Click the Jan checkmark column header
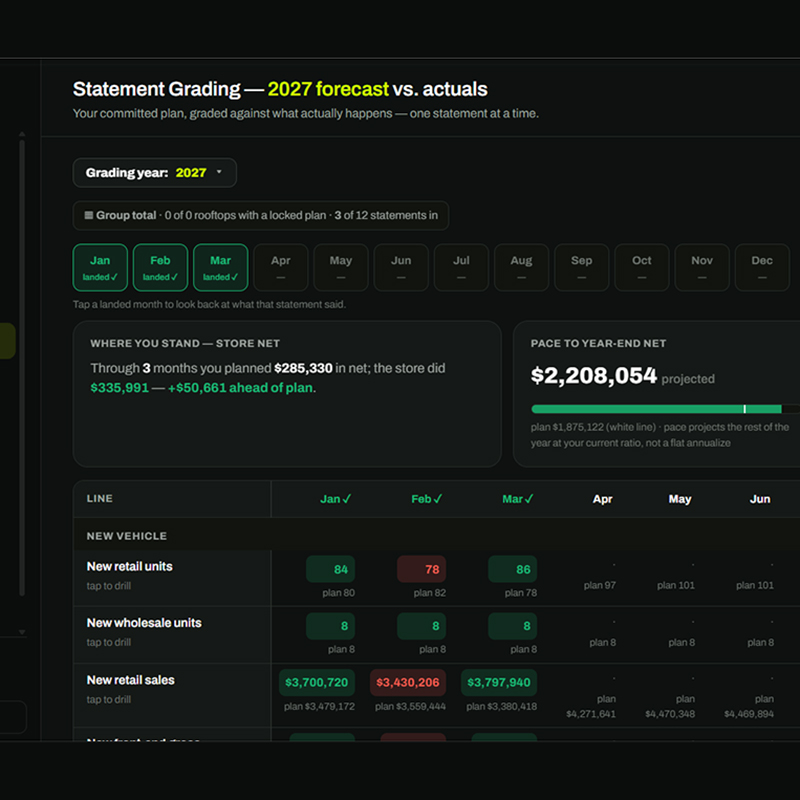The image size is (800, 800). click(335, 499)
